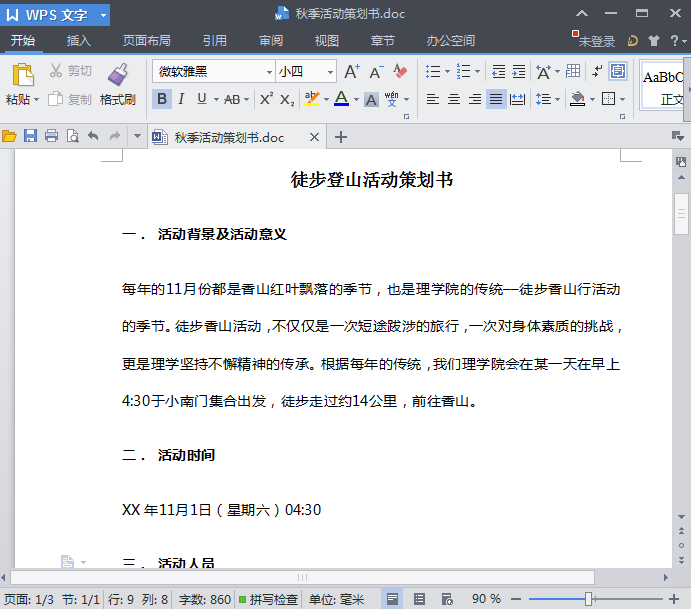Center align the text

(x=454, y=99)
